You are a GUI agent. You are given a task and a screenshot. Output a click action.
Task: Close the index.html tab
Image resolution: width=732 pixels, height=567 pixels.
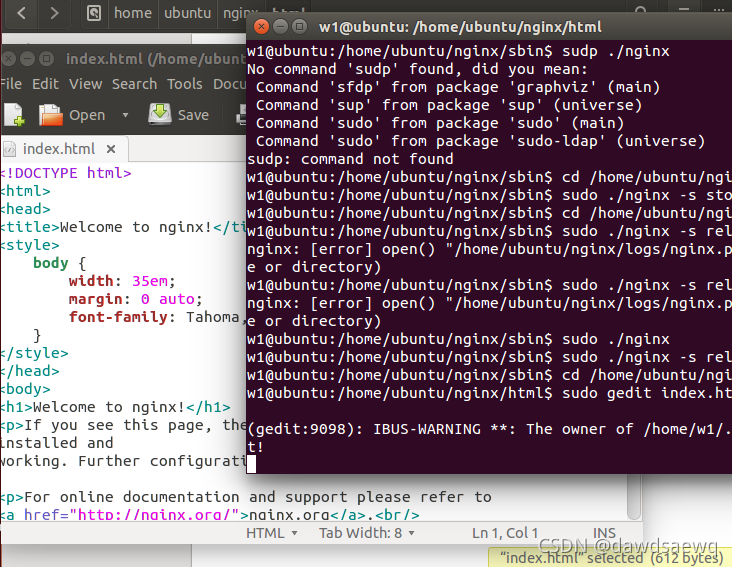tap(111, 149)
